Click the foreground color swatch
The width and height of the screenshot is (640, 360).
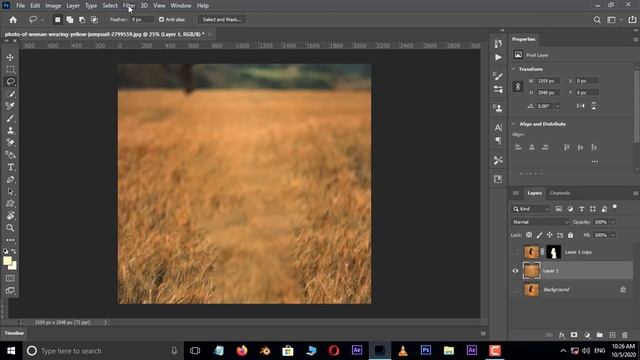[x=7, y=261]
